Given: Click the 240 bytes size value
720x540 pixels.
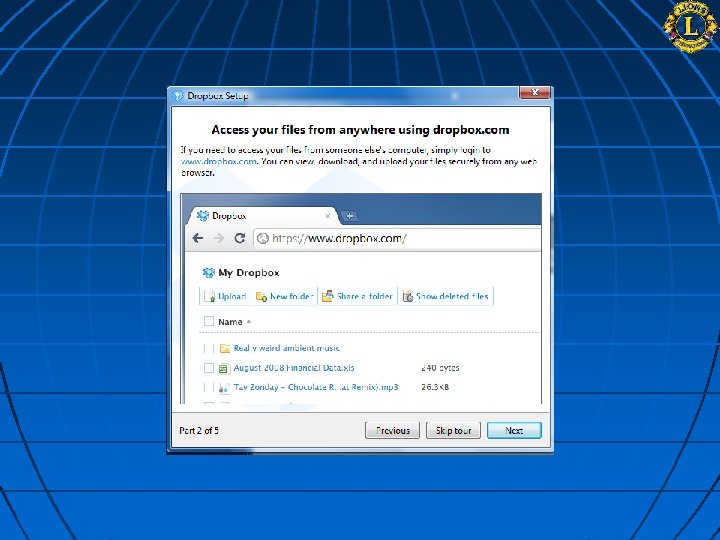Looking at the screenshot, I should tap(440, 368).
